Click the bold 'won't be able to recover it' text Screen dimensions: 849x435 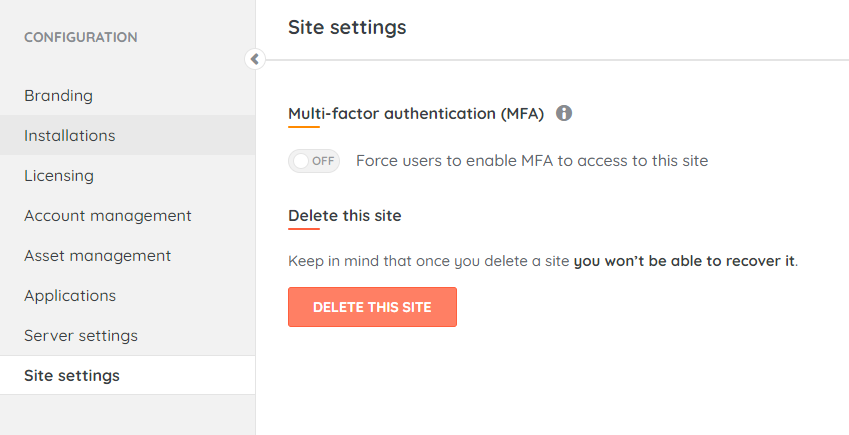coord(685,261)
